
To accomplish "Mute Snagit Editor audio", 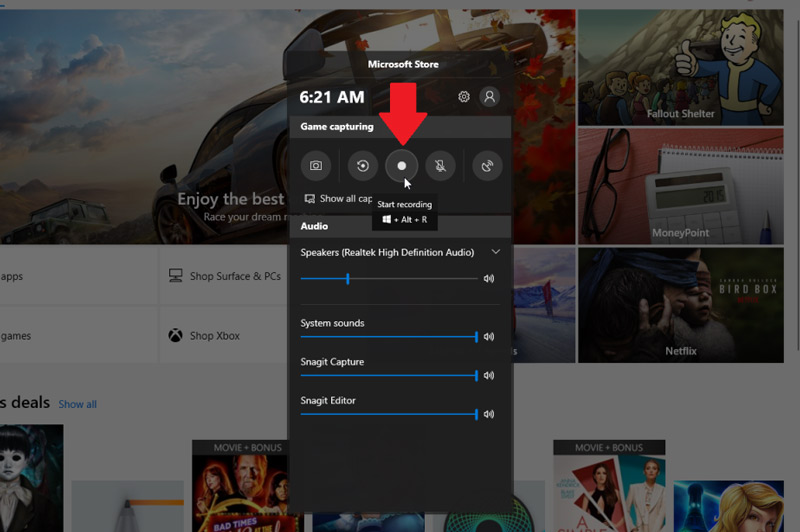I will pyautogui.click(x=489, y=414).
